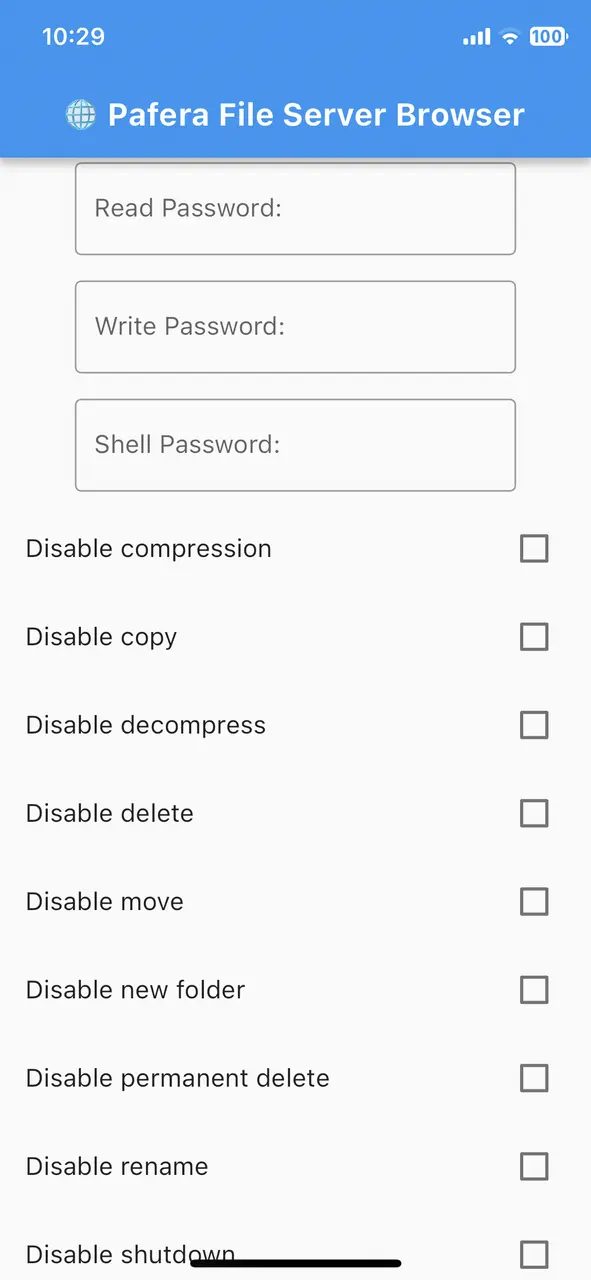Check the Disable move box

pos(534,902)
